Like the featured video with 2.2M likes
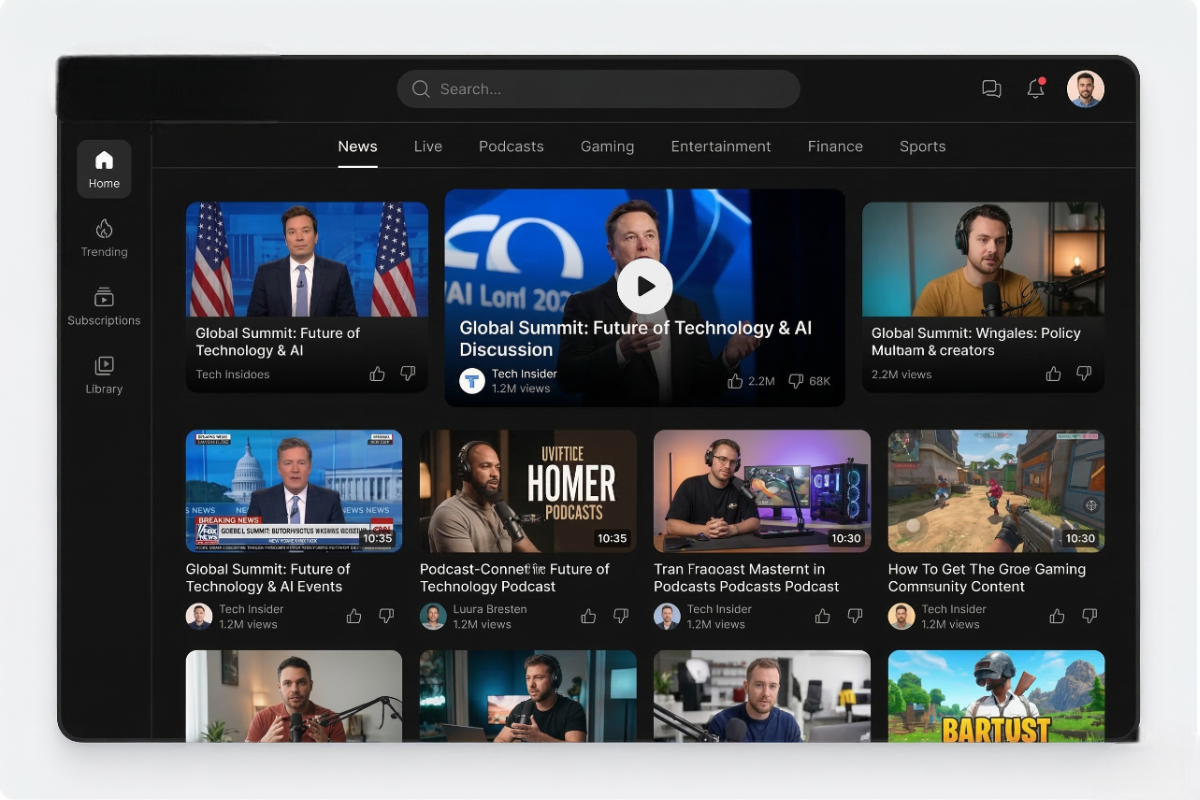 [x=735, y=381]
